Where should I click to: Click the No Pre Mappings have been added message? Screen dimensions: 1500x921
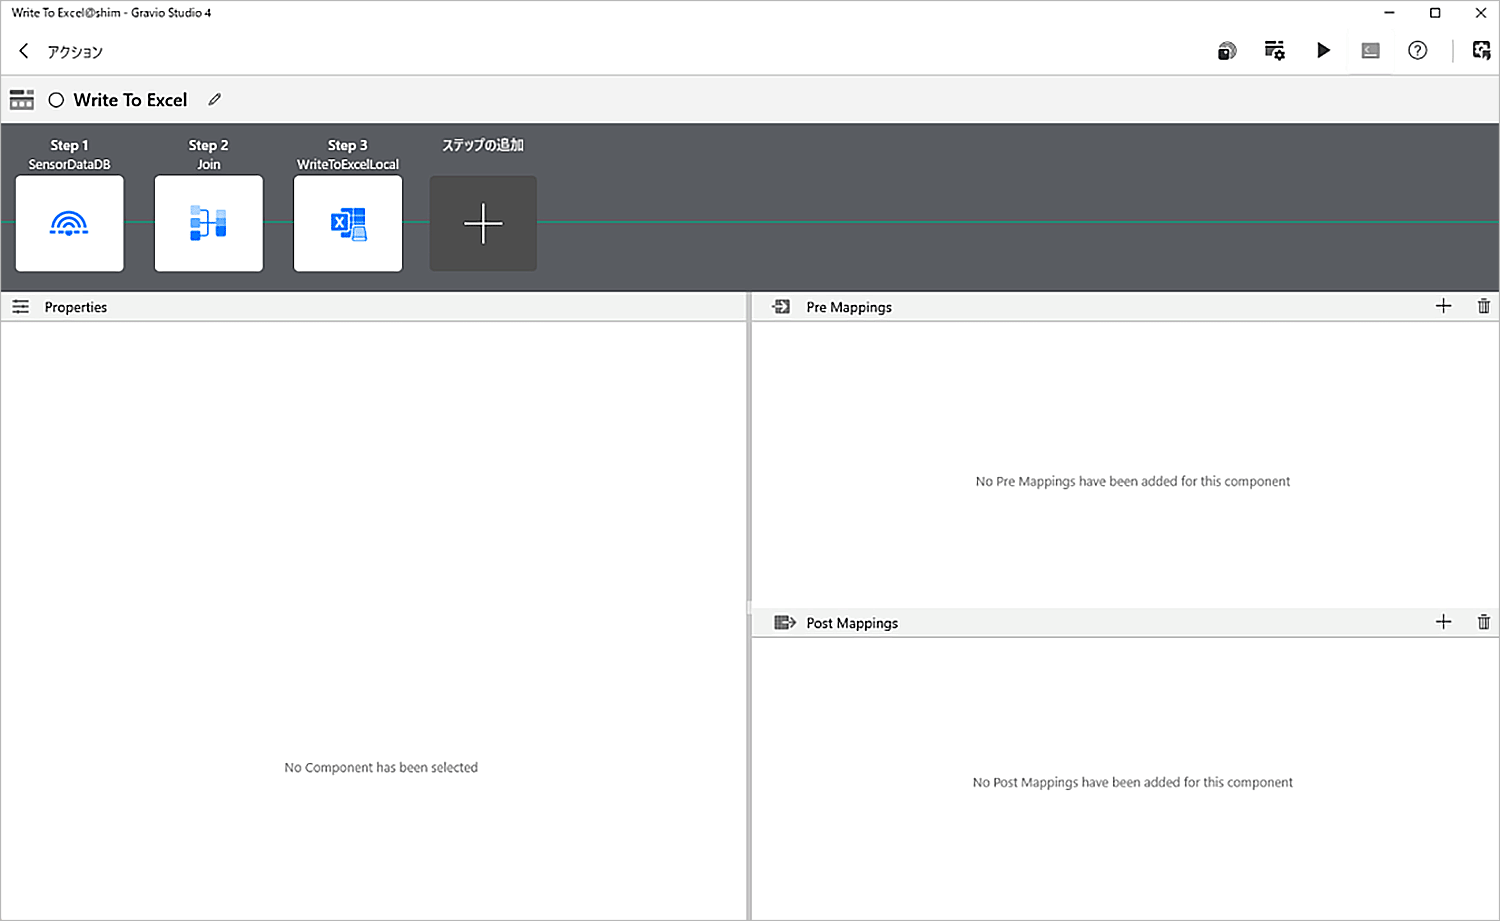1133,481
